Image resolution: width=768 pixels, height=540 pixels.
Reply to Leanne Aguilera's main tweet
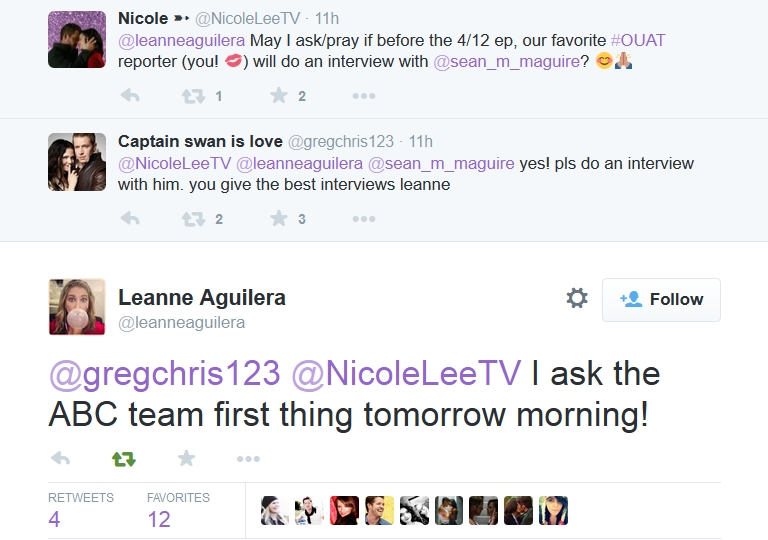[x=60, y=459]
